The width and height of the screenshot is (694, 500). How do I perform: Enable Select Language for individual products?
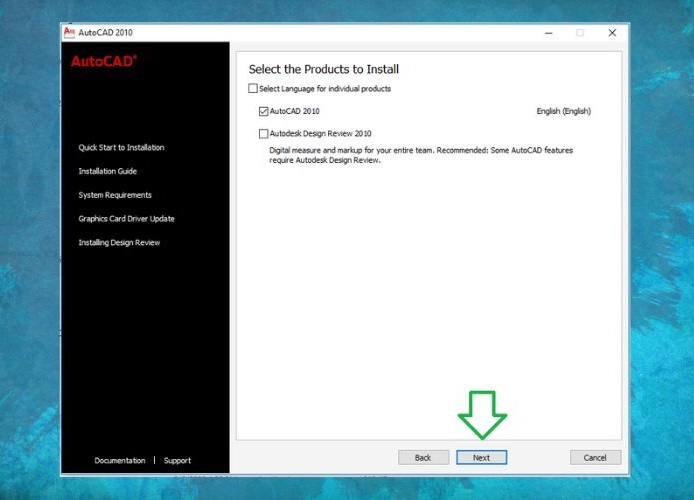[x=253, y=88]
